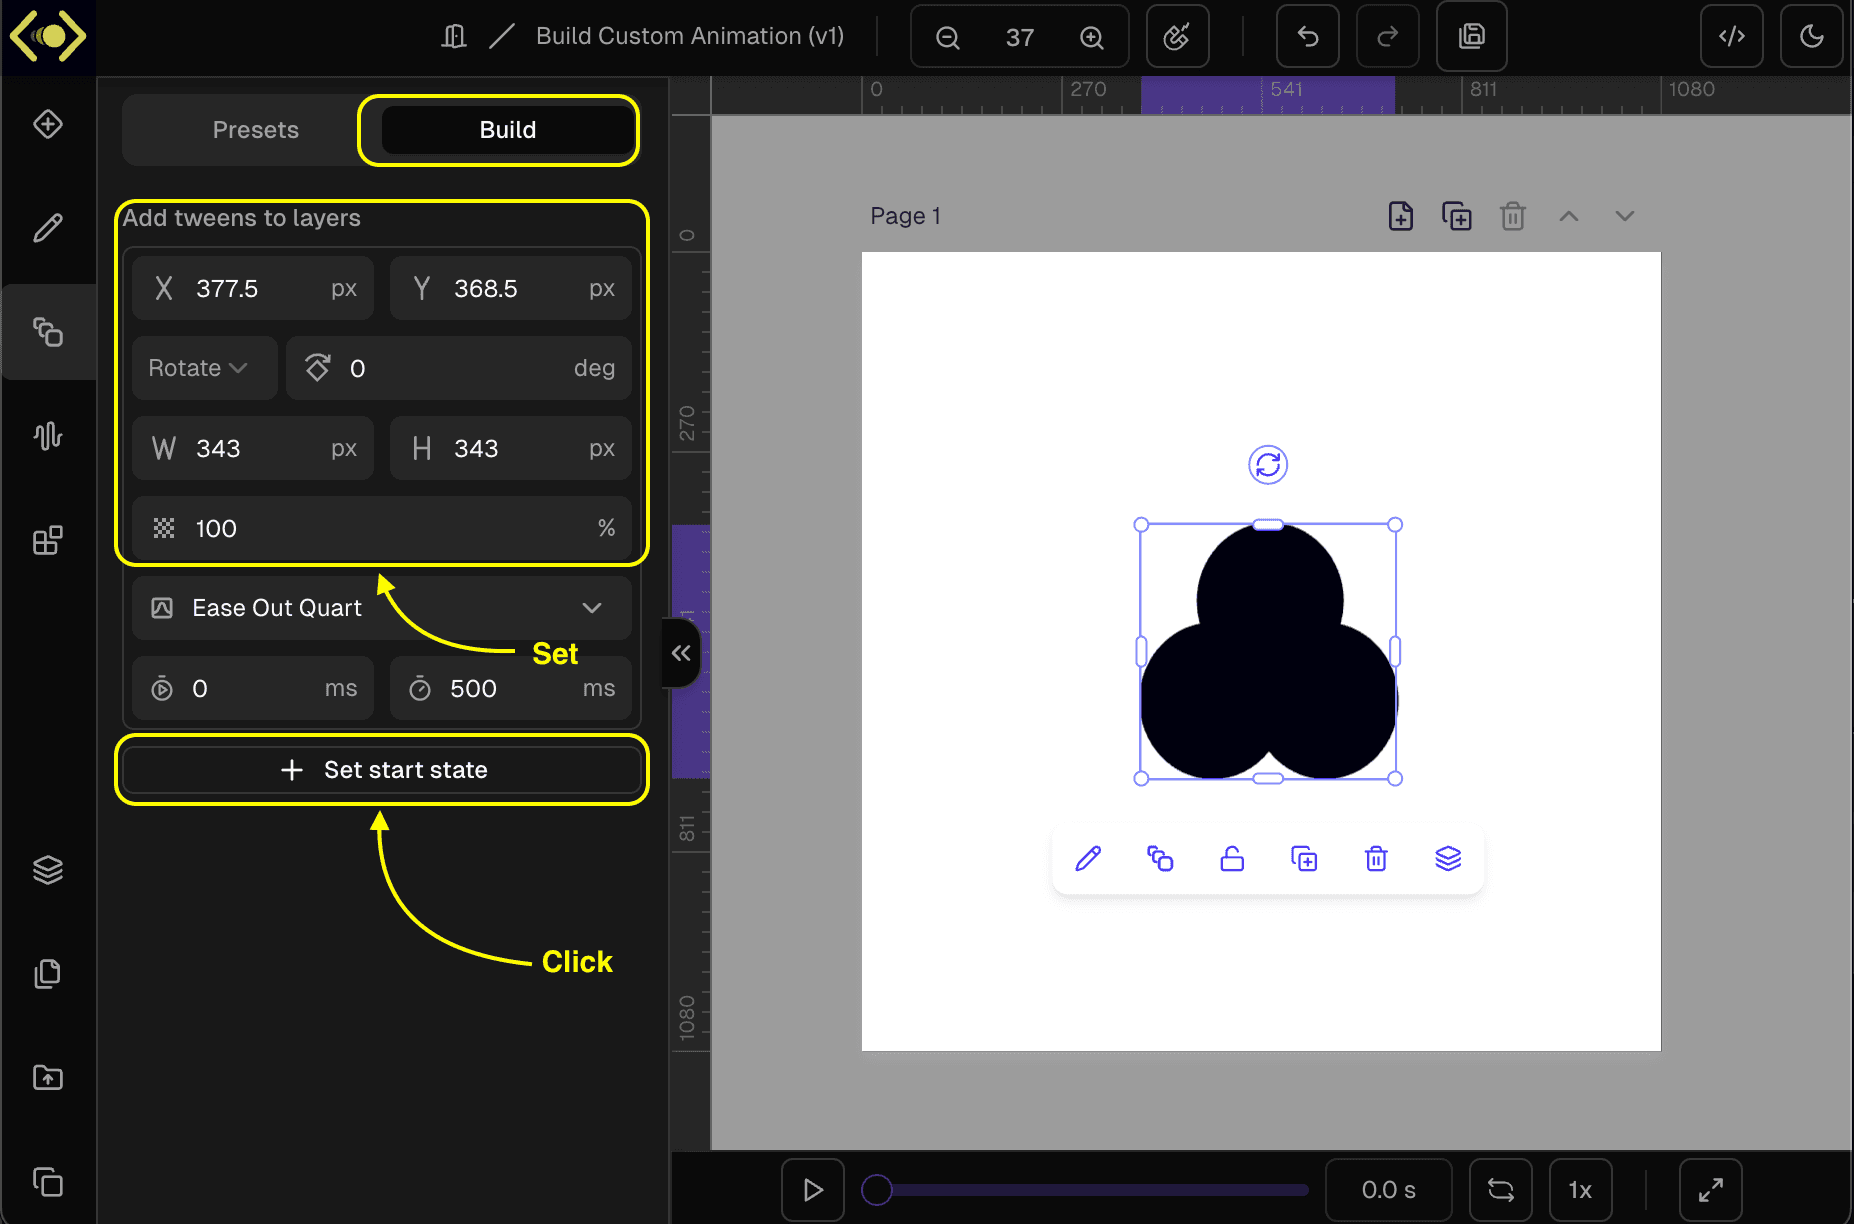Open the code view icon
Viewport: 1854px width, 1224px height.
point(1731,37)
